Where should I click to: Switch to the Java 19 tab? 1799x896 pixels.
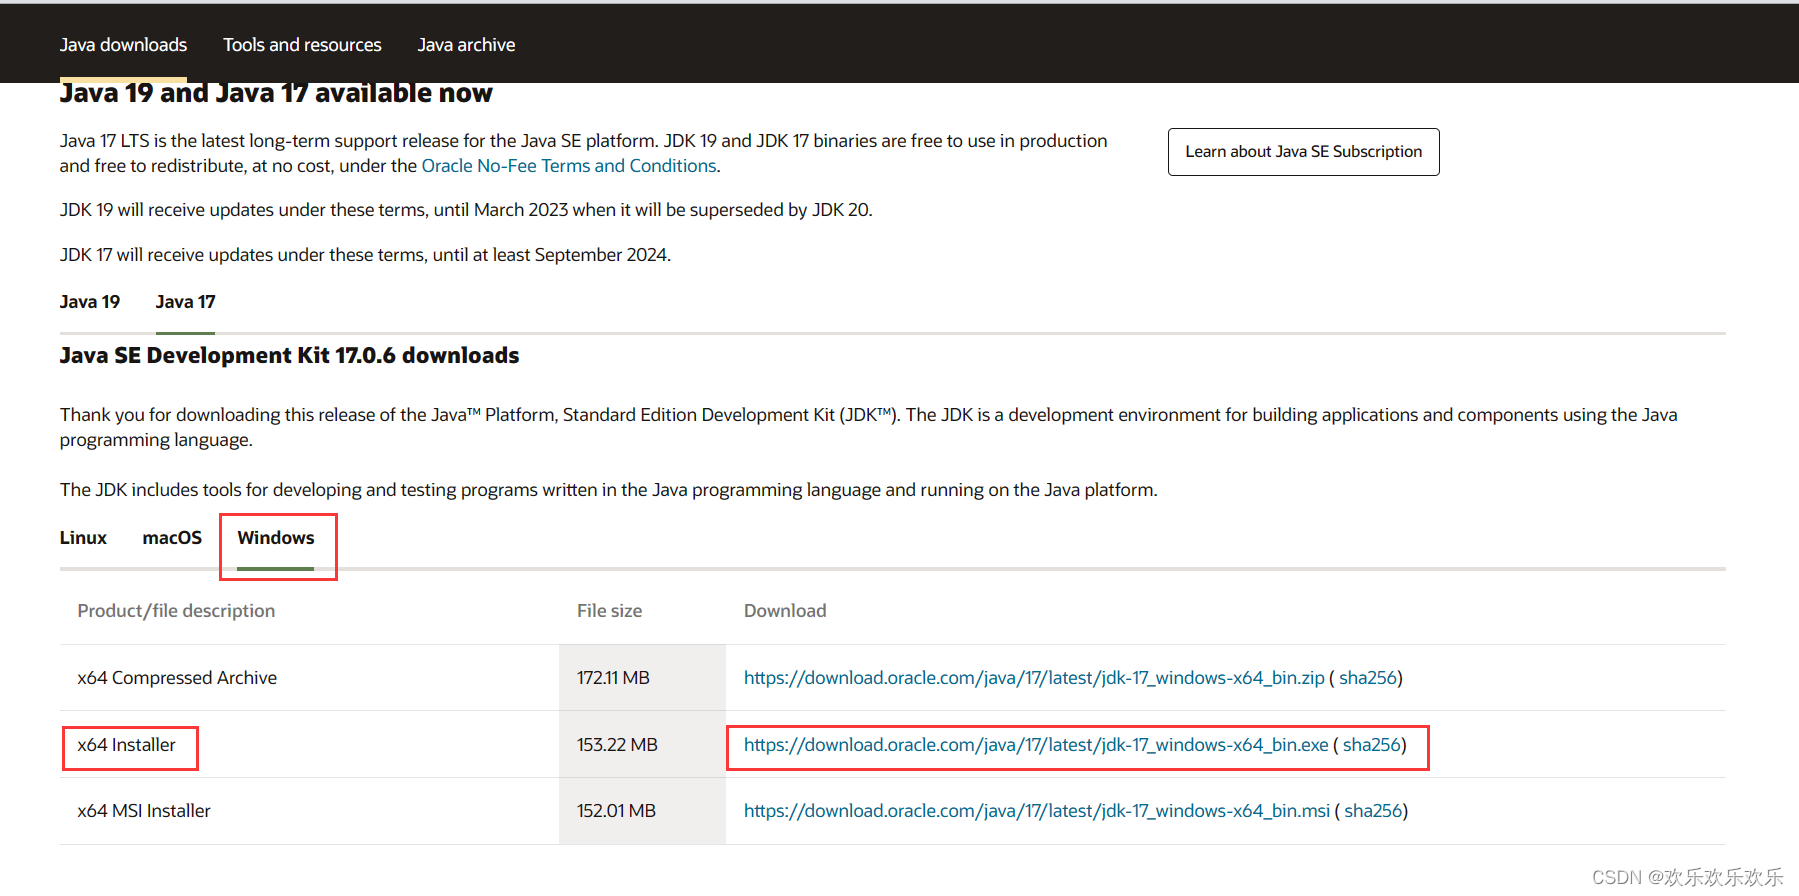(90, 302)
